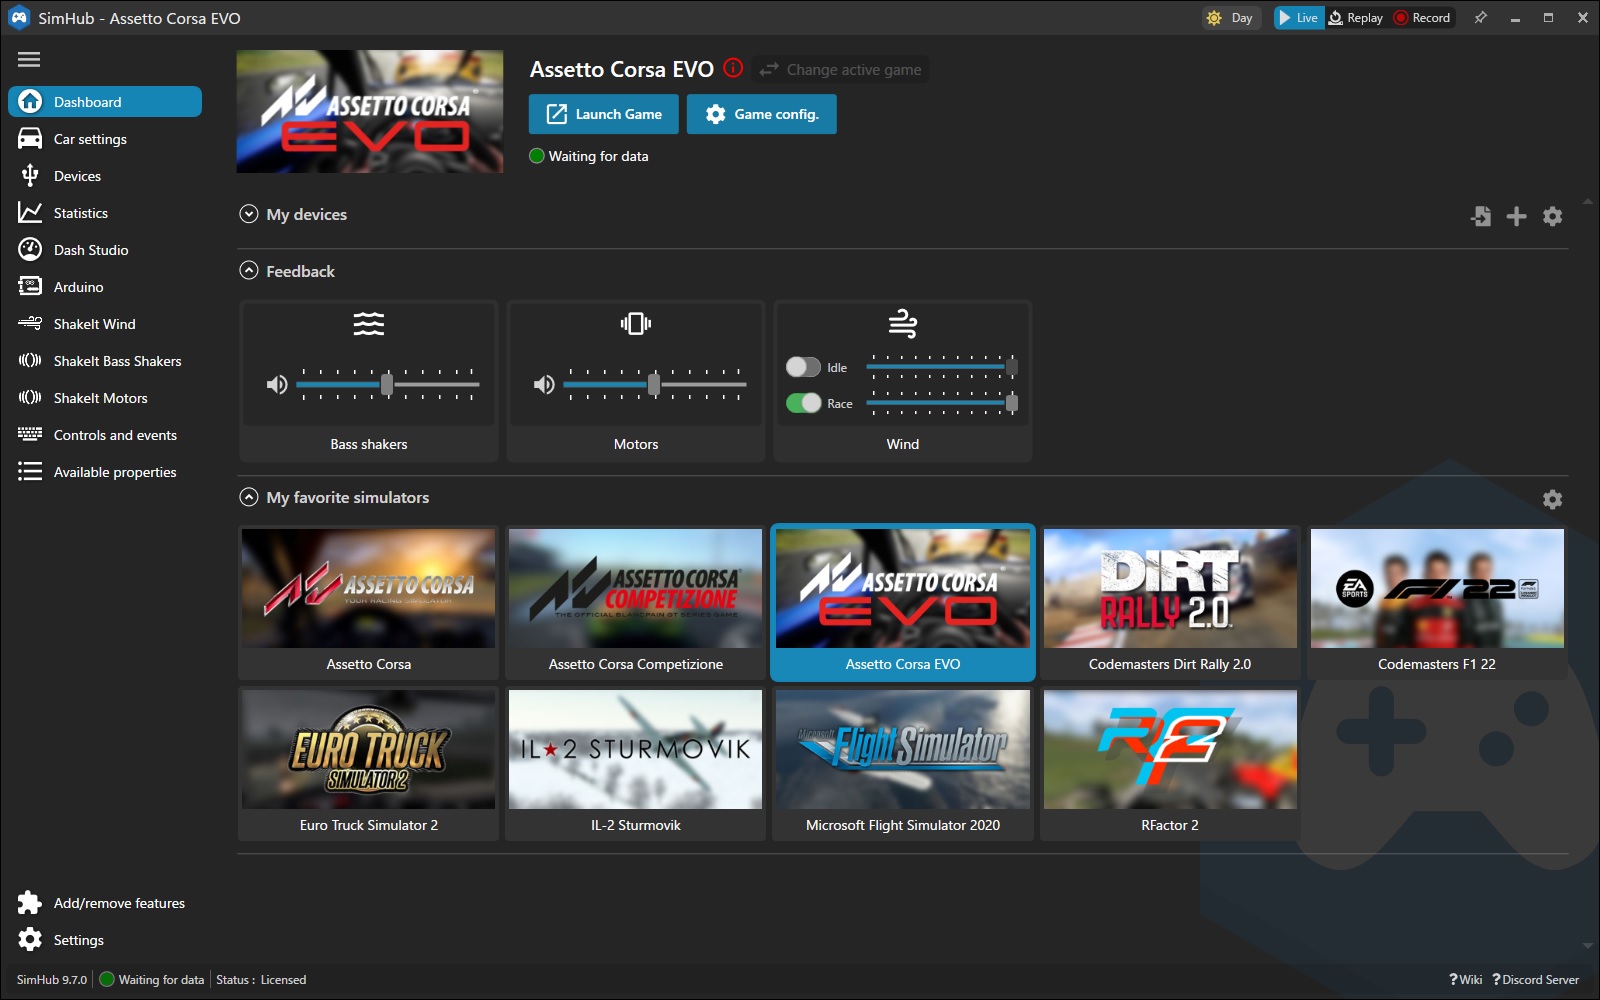Open the Discord Server link
The height and width of the screenshot is (1000, 1600).
(x=1538, y=980)
